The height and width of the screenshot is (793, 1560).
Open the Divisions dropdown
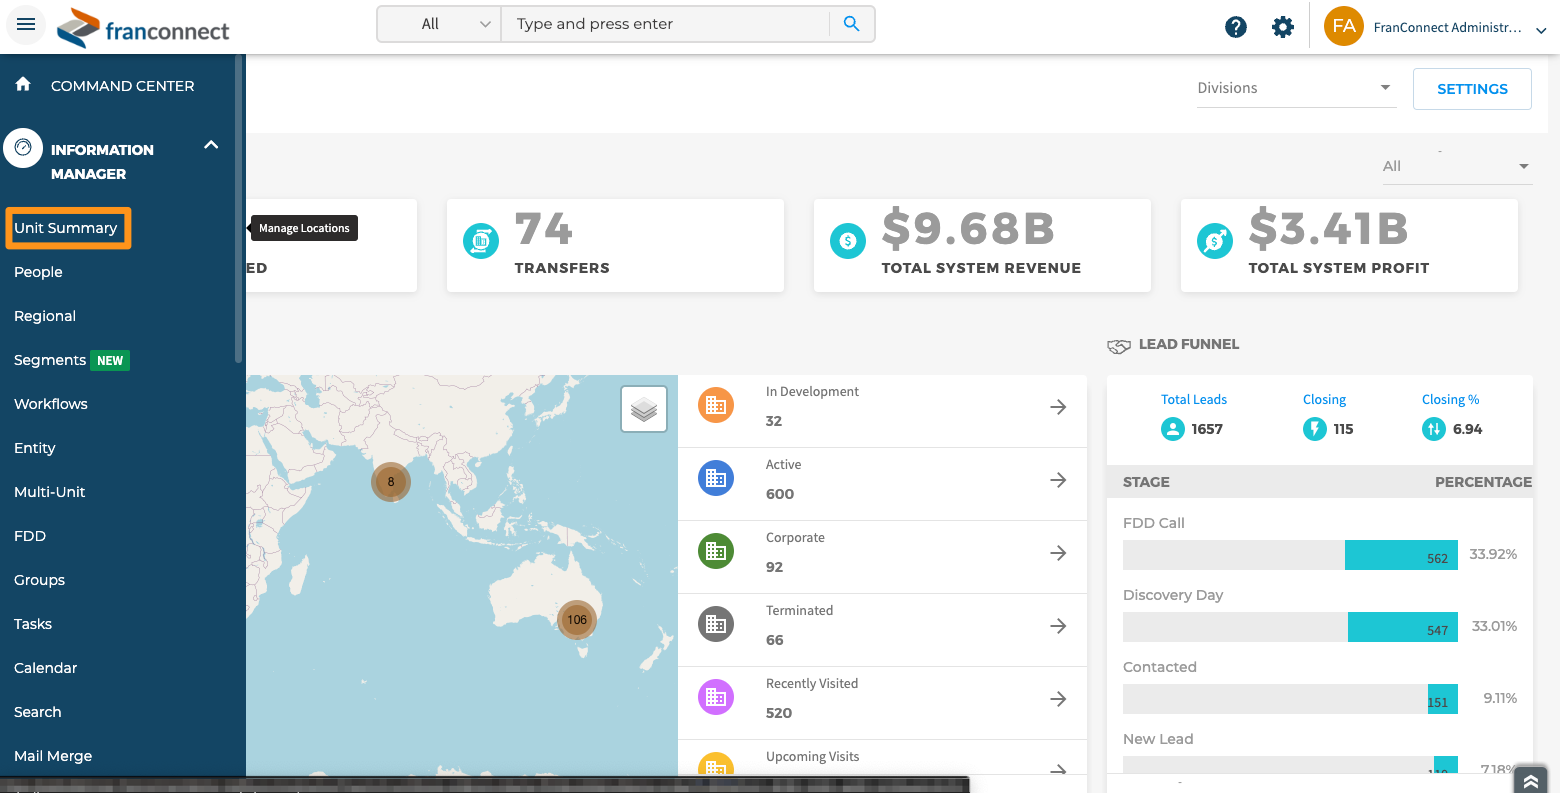point(1293,88)
